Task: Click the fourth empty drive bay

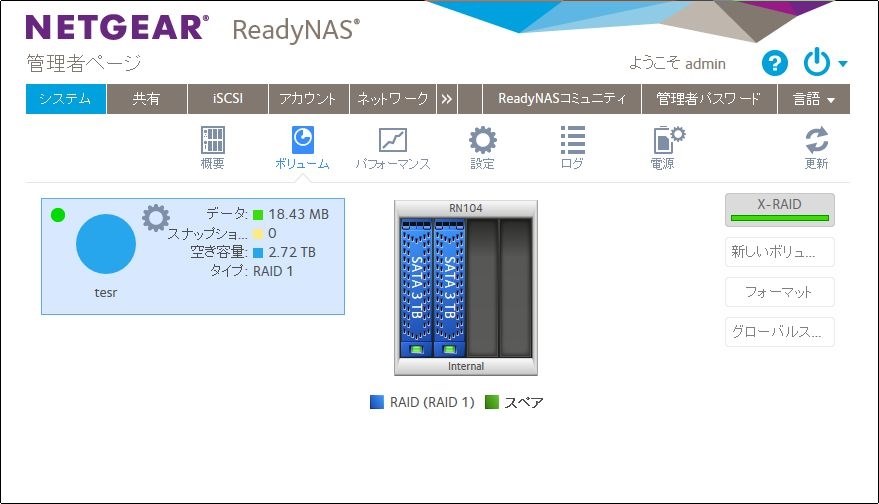Action: [x=516, y=288]
